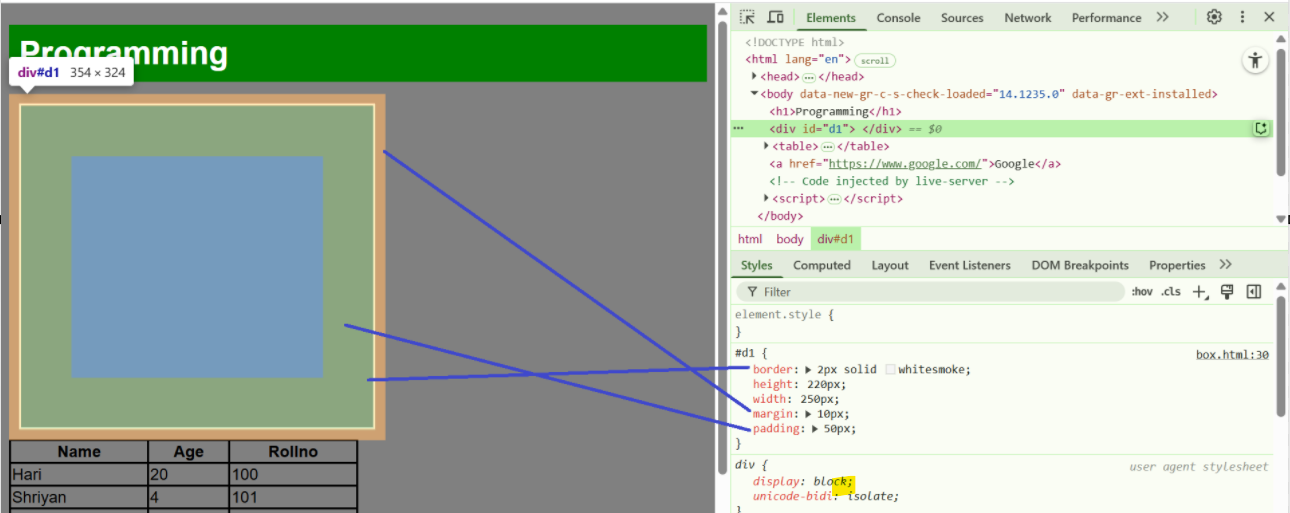Select the Elements tab

click(x=831, y=18)
